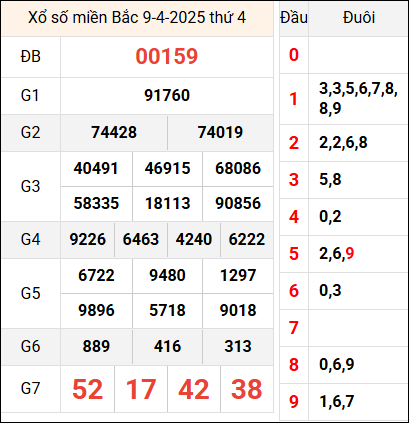Select the ĐB row label
Image resolution: width=409 pixels, height=423 pixels.
click(x=30, y=56)
